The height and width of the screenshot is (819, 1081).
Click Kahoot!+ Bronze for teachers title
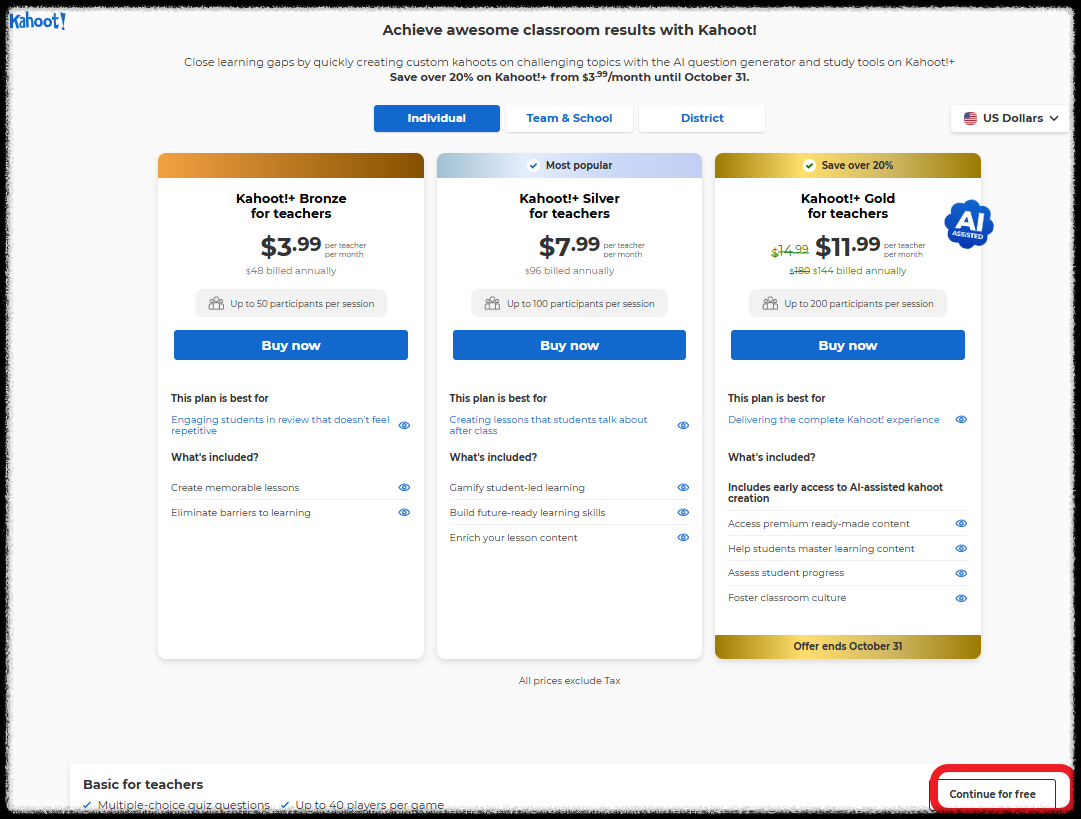(291, 205)
